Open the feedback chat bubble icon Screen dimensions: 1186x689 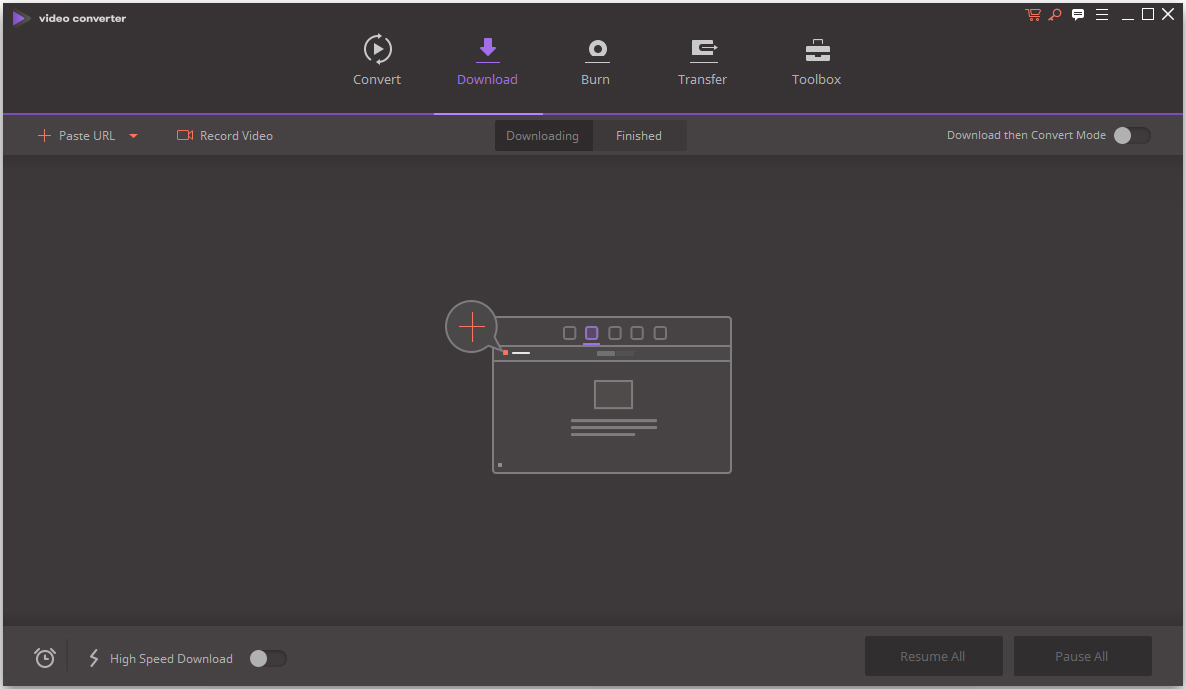(1078, 14)
